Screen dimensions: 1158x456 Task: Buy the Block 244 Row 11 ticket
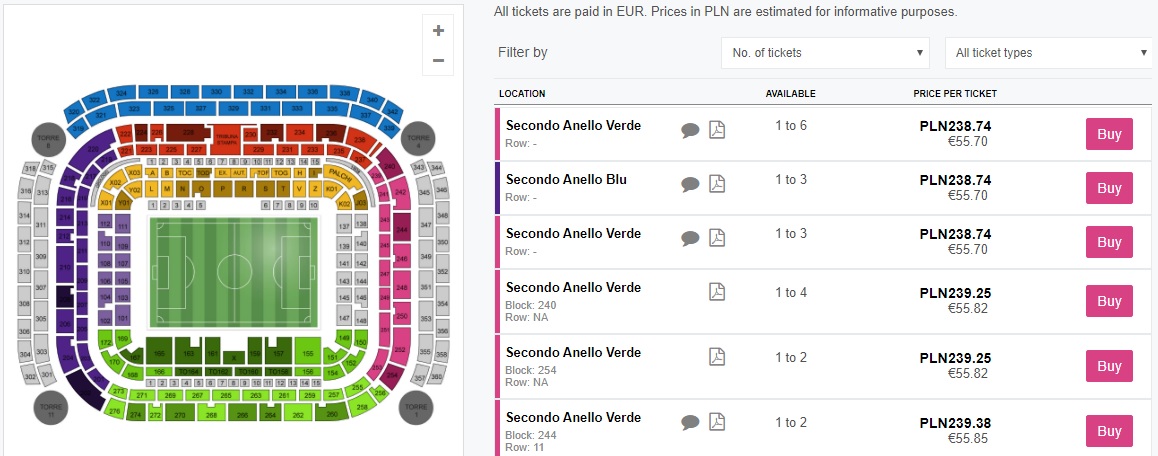(x=1109, y=431)
